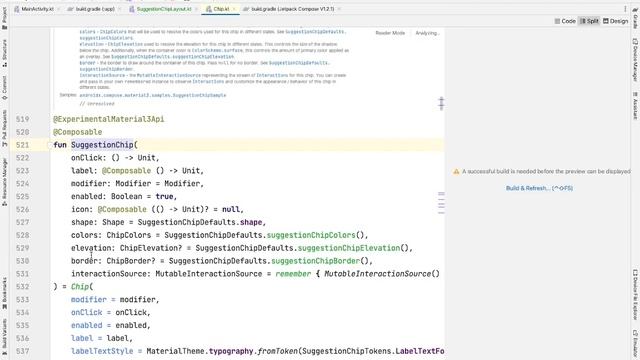Open the Project tool window
The image size is (640, 360).
coord(4,17)
